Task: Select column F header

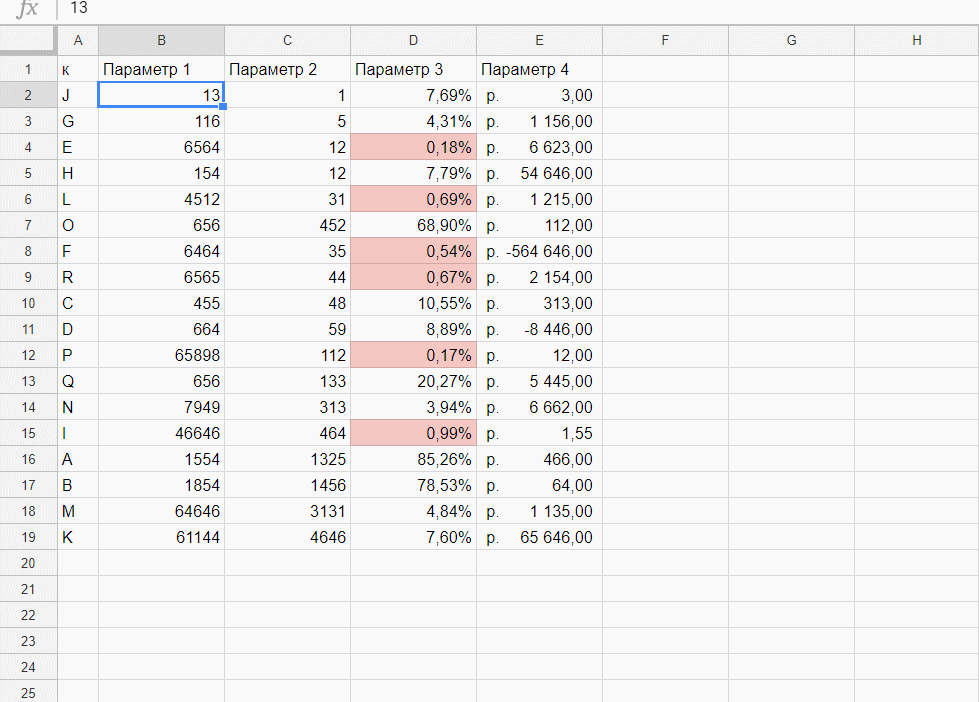Action: tap(665, 40)
